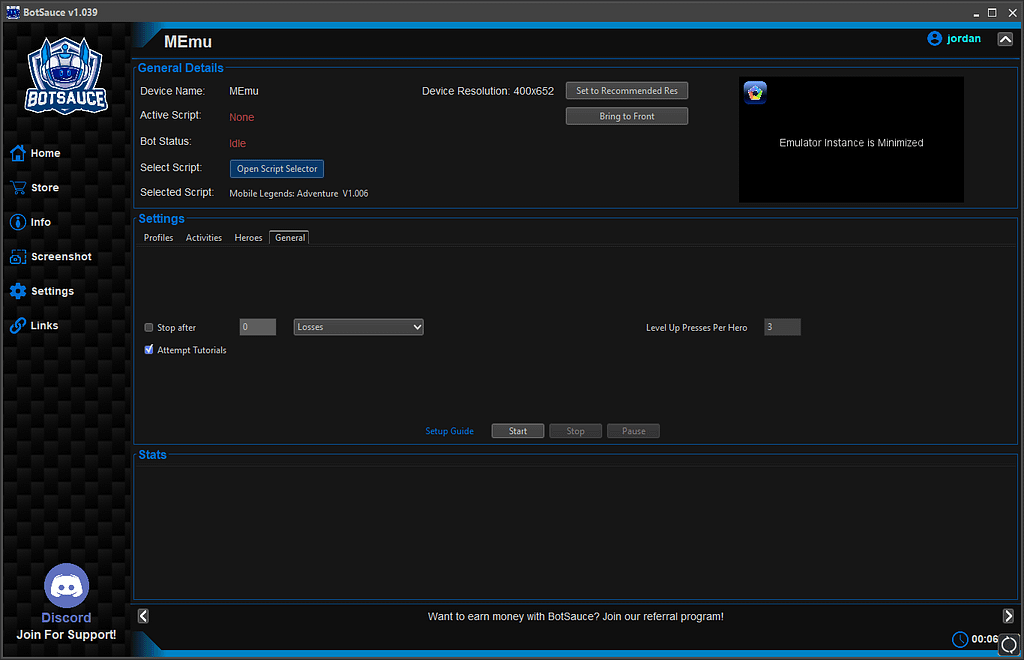The height and width of the screenshot is (660, 1024).
Task: Enable the Stop after checkbox
Action: 149,328
